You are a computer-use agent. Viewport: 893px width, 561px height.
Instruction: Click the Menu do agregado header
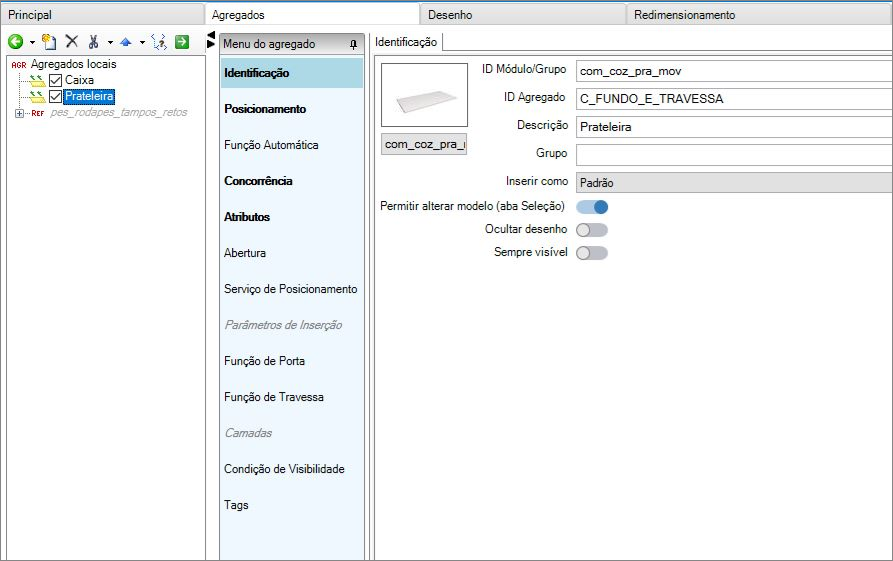click(292, 44)
